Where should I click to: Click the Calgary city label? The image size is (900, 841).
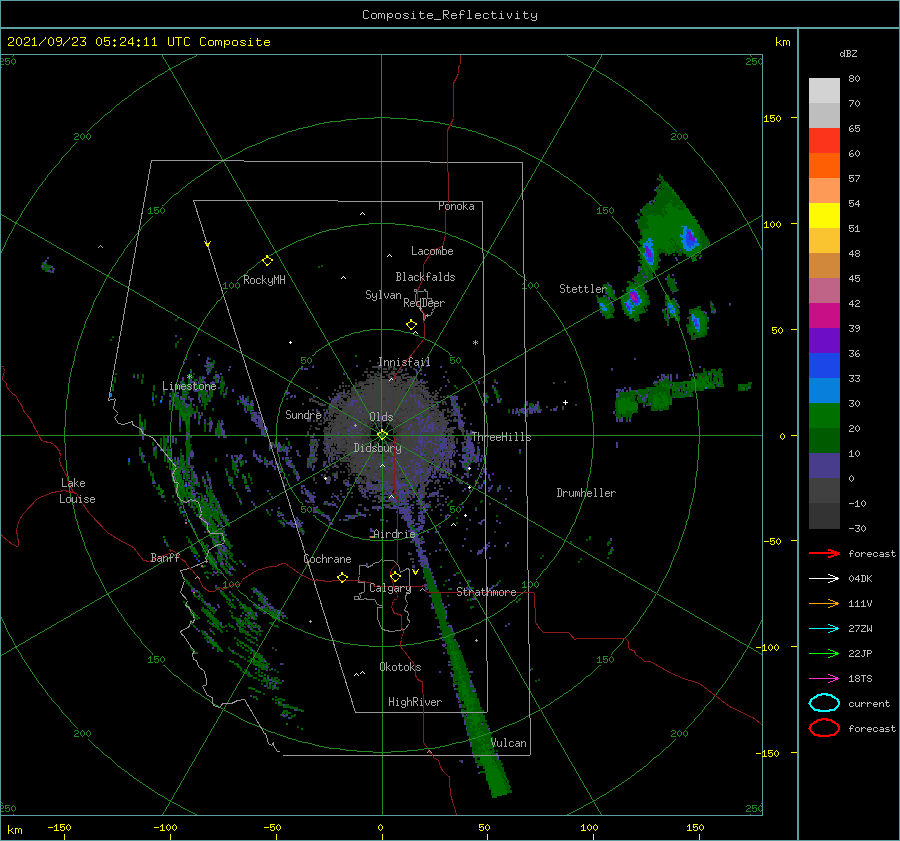390,588
